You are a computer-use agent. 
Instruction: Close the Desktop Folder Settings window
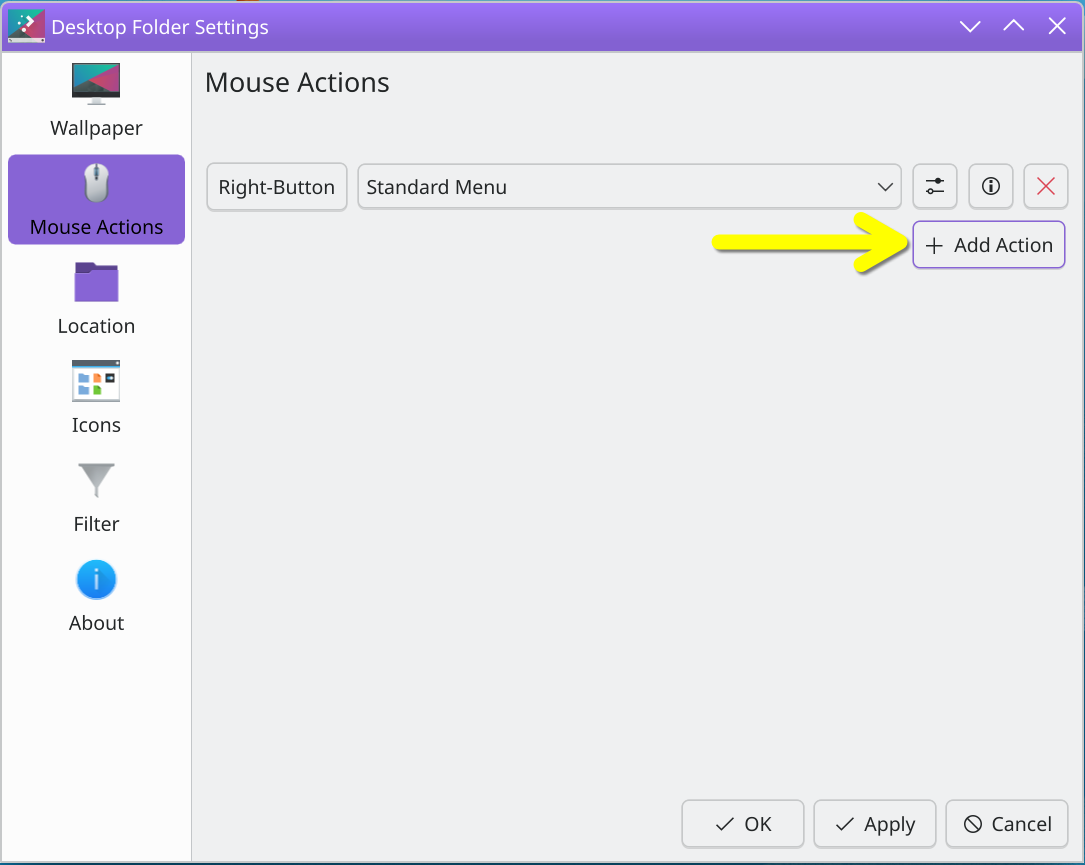[x=1057, y=26]
